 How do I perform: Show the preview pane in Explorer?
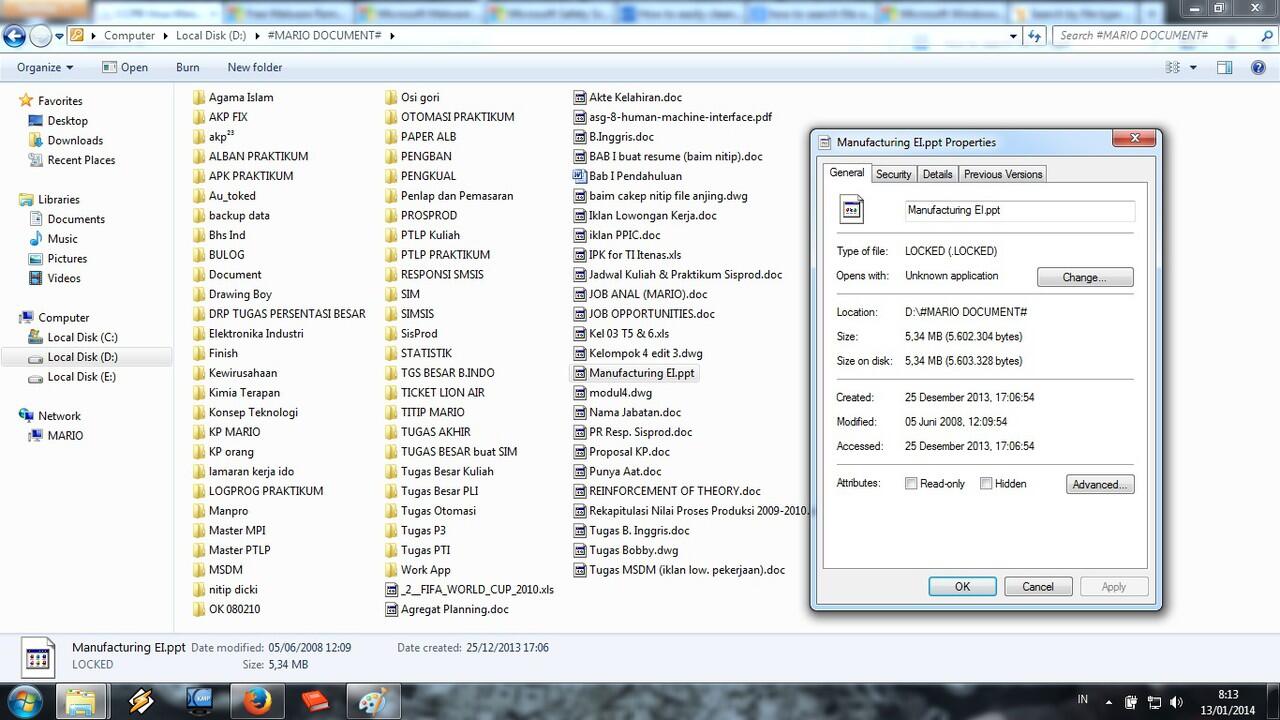pyautogui.click(x=1224, y=67)
